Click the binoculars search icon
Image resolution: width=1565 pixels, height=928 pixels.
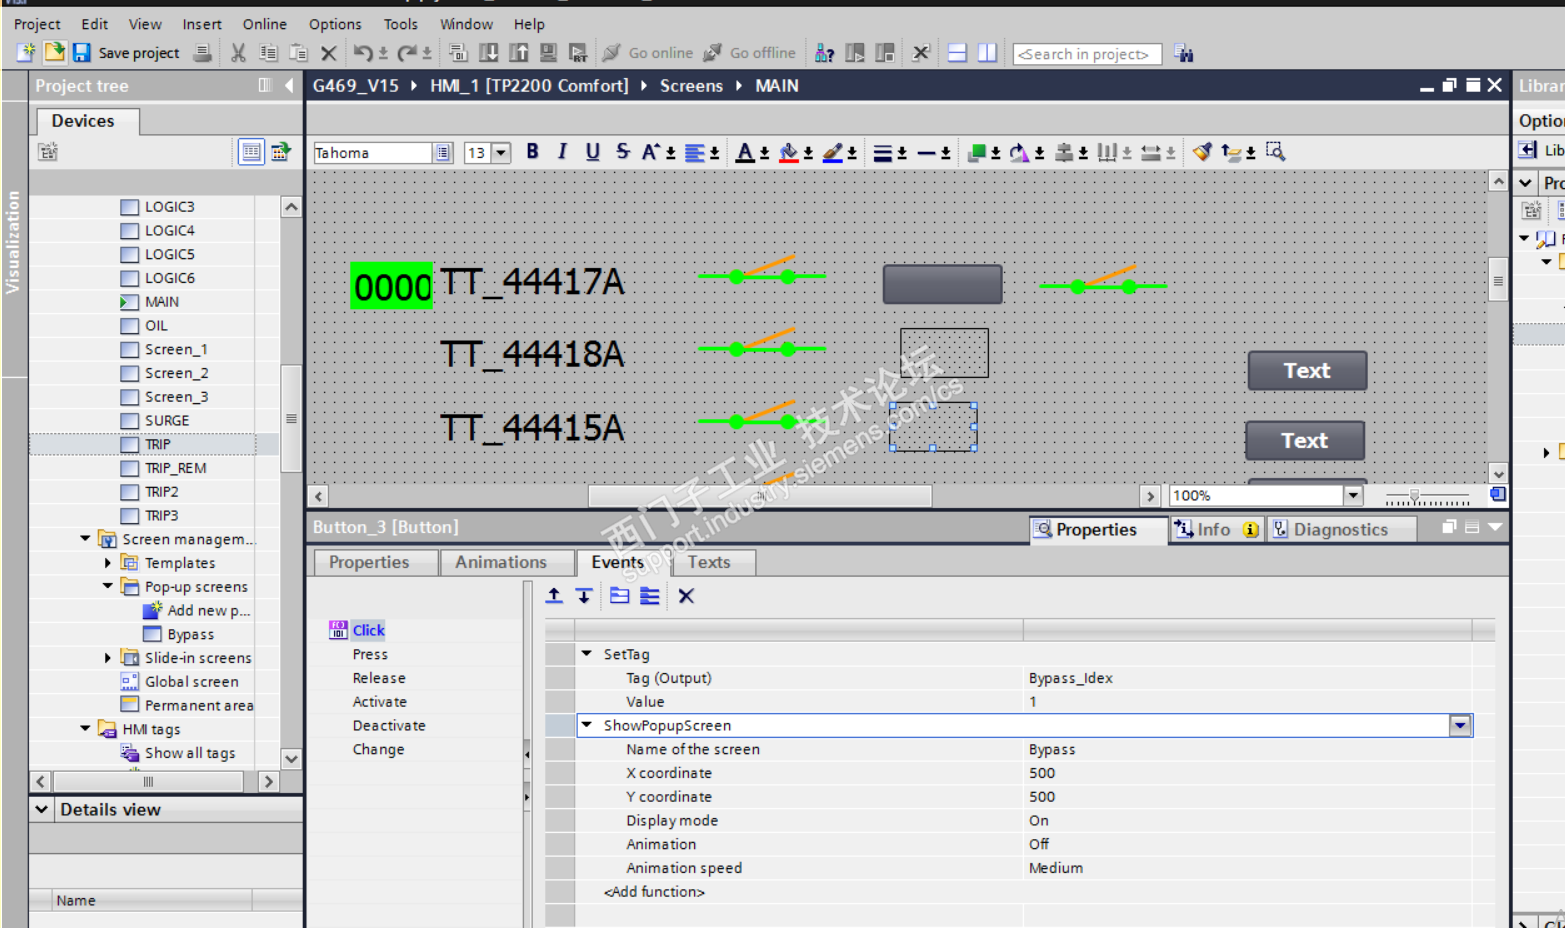point(1184,53)
